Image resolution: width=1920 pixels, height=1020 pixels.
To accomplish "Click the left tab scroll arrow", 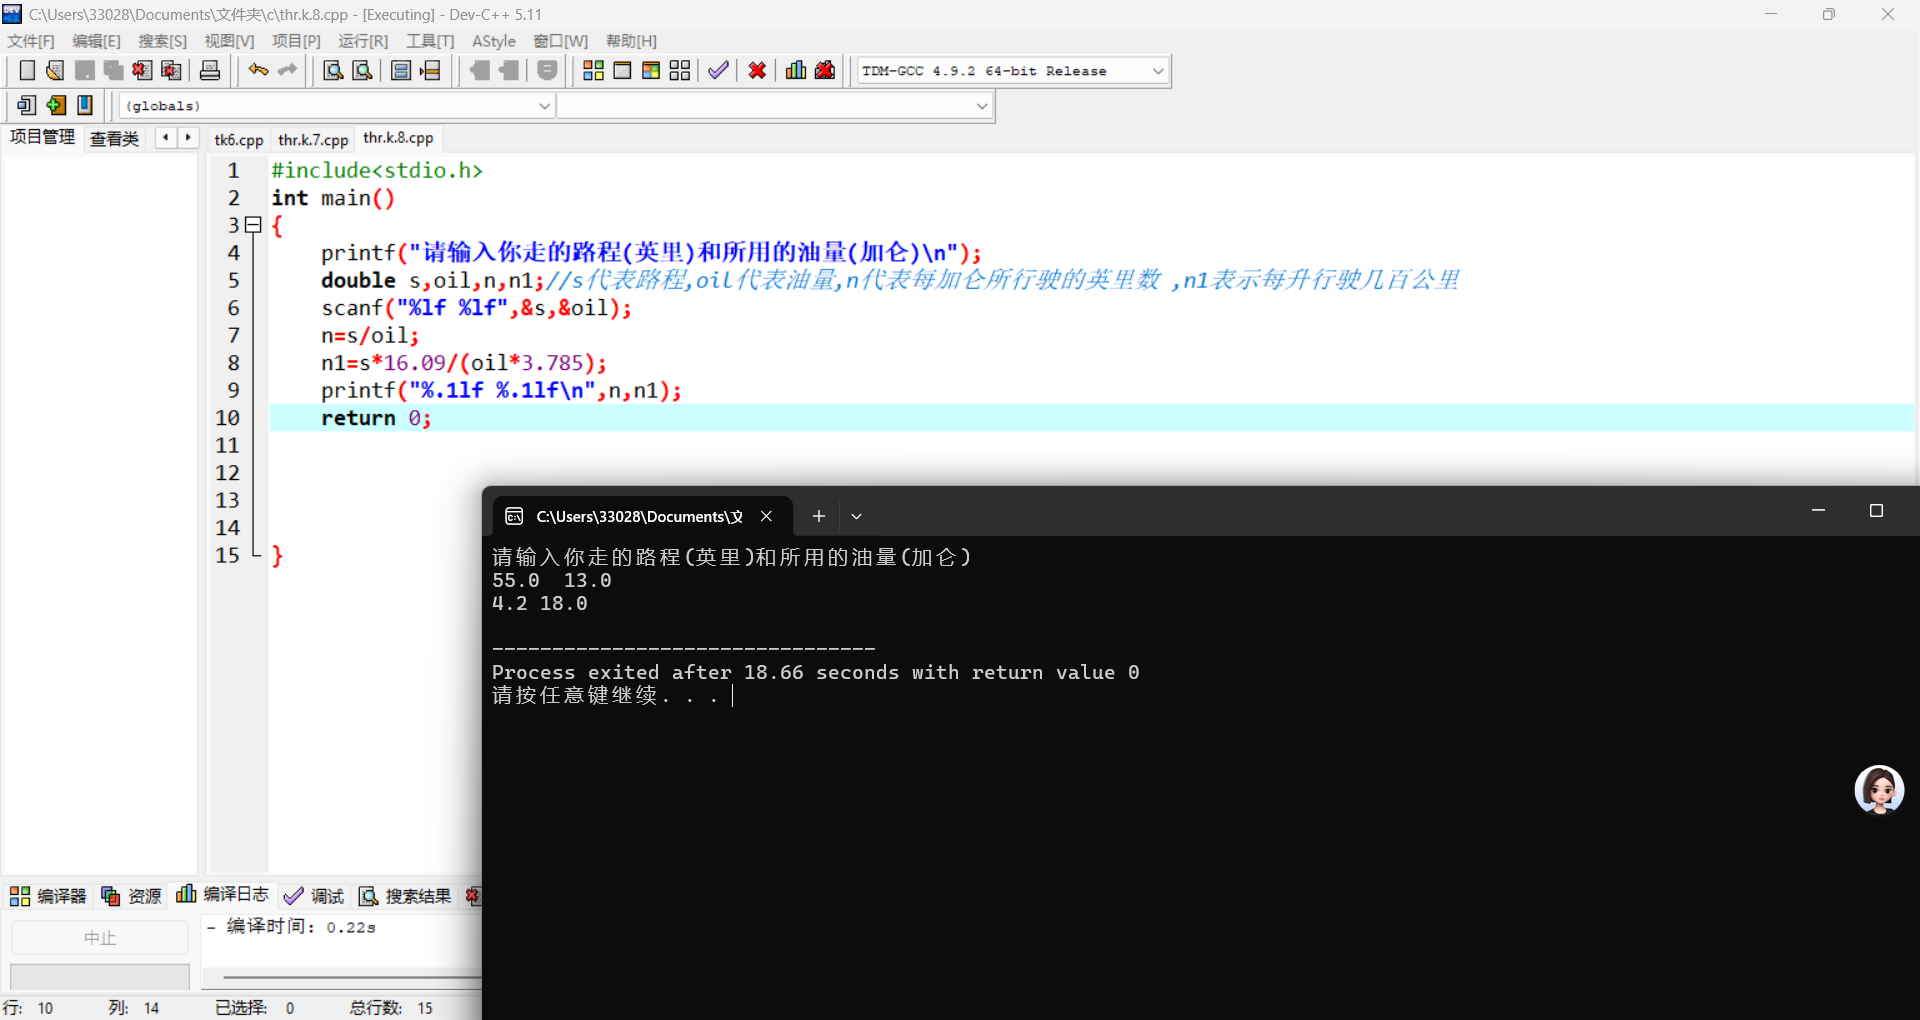I will [x=165, y=138].
